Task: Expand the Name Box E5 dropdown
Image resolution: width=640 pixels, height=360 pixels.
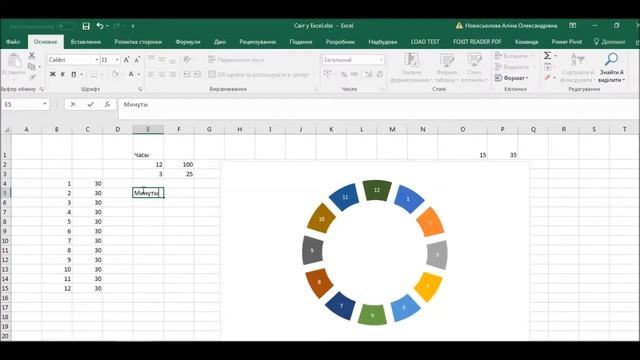Action: click(44, 104)
